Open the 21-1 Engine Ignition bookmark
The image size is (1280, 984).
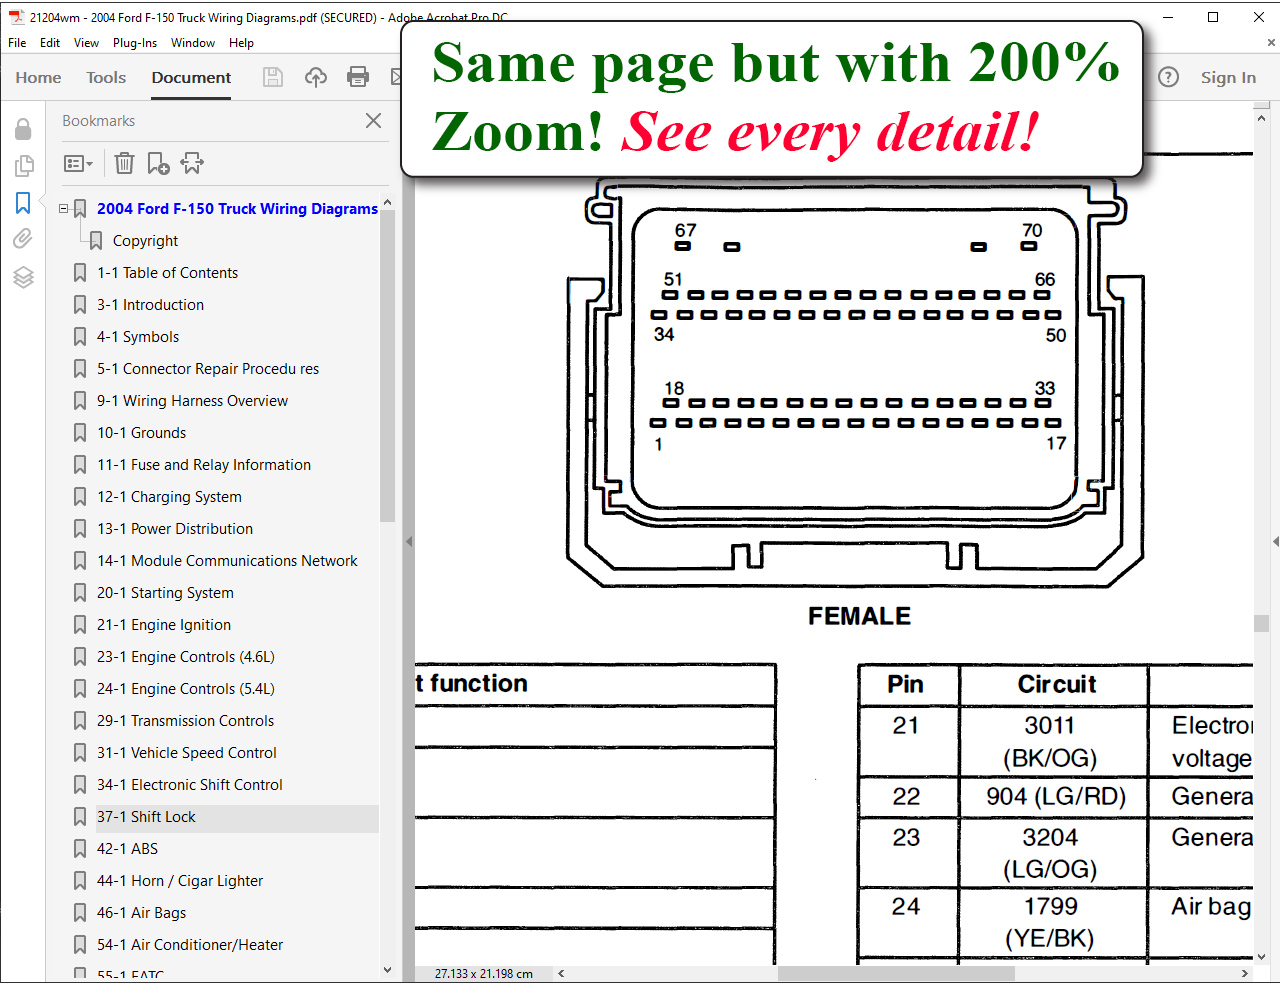(x=164, y=625)
